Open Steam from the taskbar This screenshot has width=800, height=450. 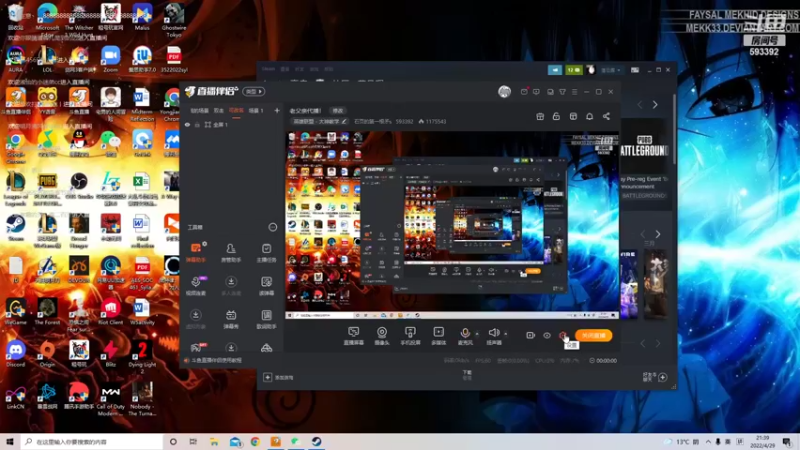[x=316, y=442]
